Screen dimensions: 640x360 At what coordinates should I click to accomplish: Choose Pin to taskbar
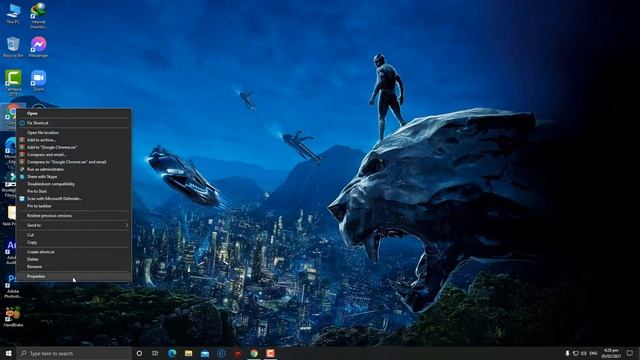click(x=73, y=206)
